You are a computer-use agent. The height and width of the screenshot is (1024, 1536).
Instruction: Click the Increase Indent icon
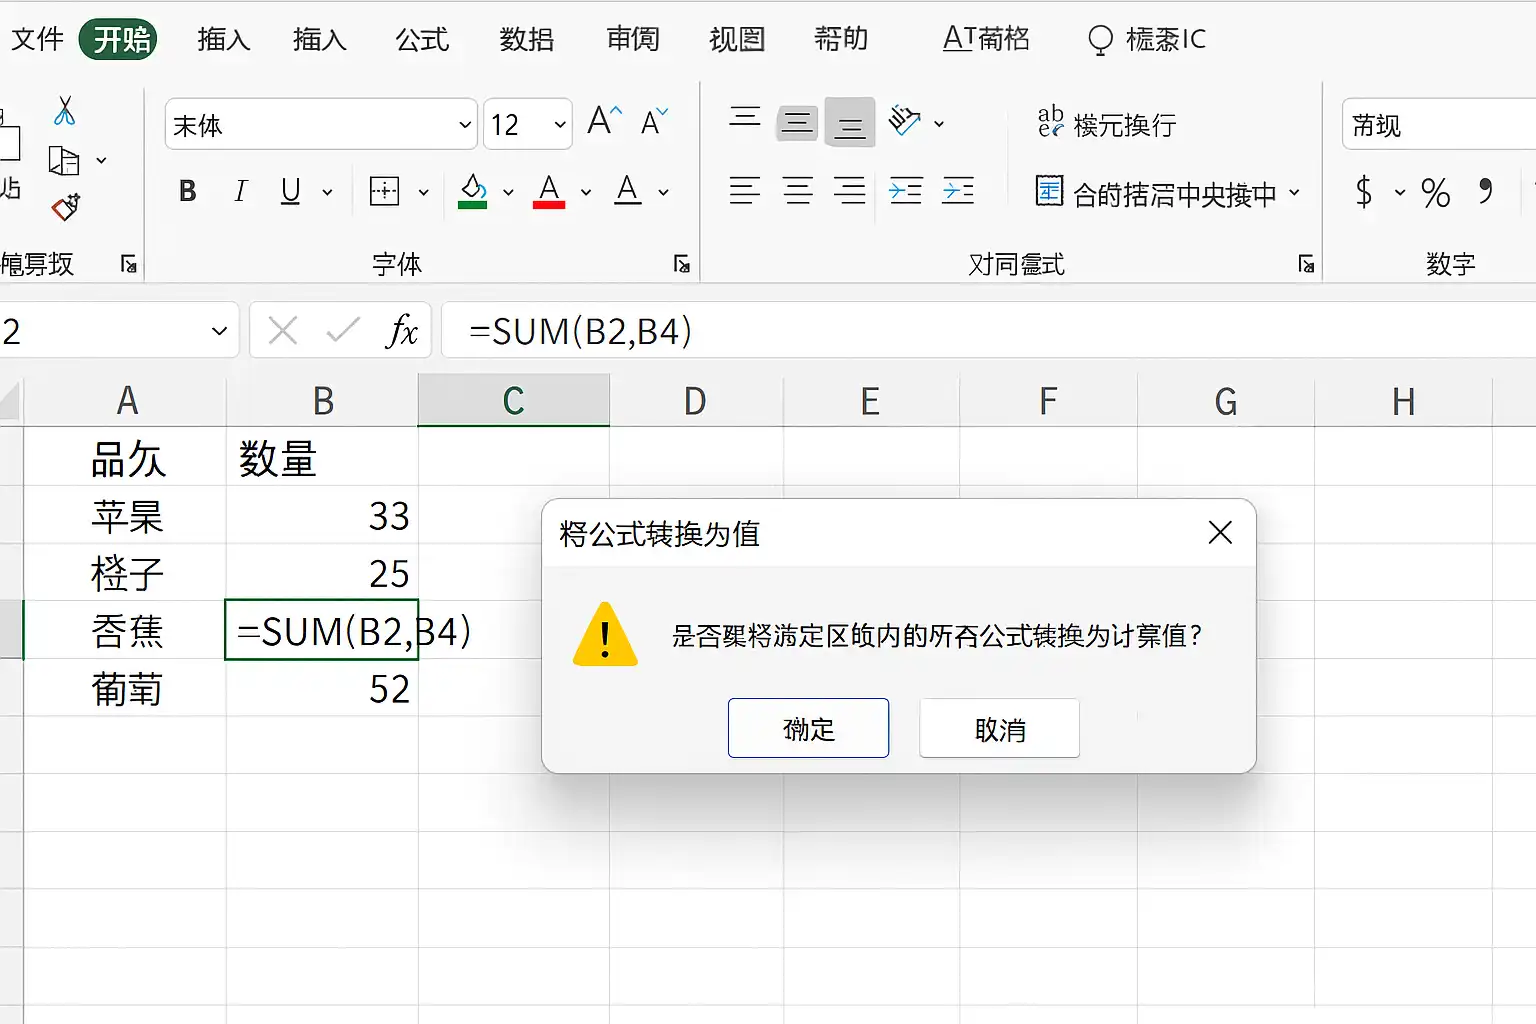(958, 190)
